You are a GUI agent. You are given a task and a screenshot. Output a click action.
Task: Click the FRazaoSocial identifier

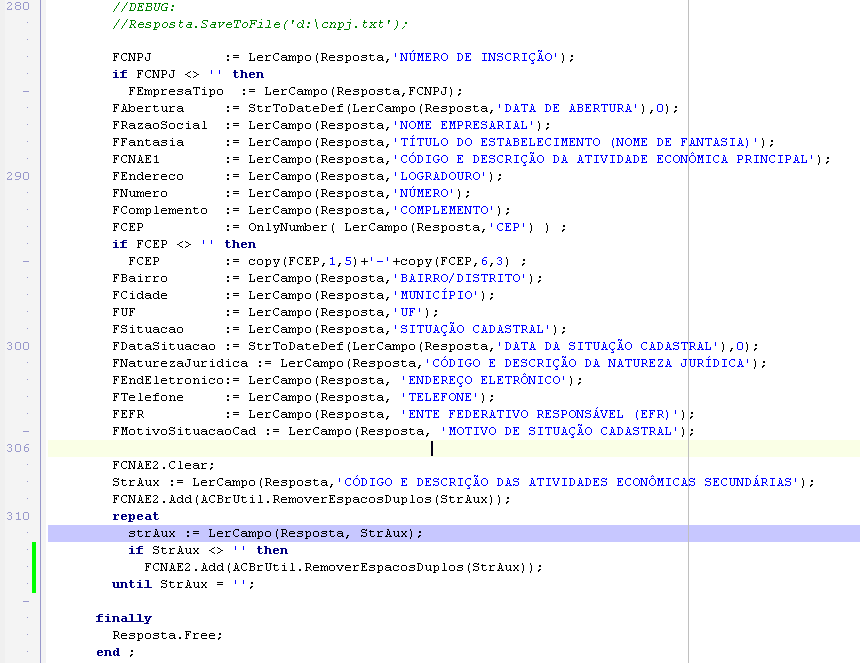pyautogui.click(x=160, y=125)
